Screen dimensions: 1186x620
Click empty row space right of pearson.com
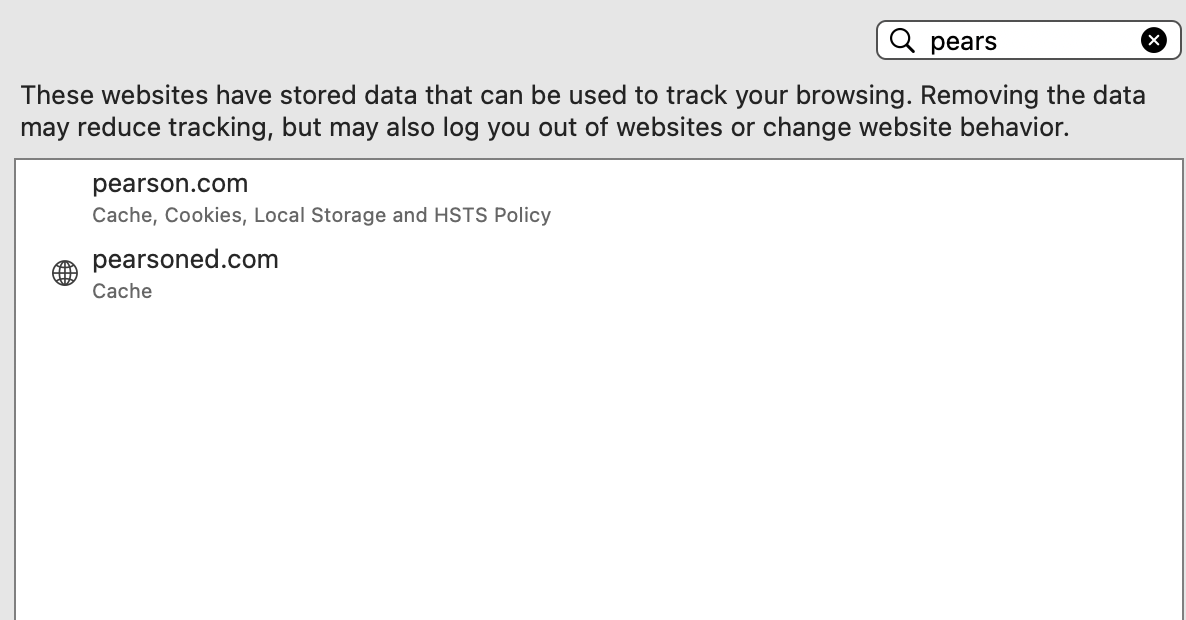click(700, 197)
